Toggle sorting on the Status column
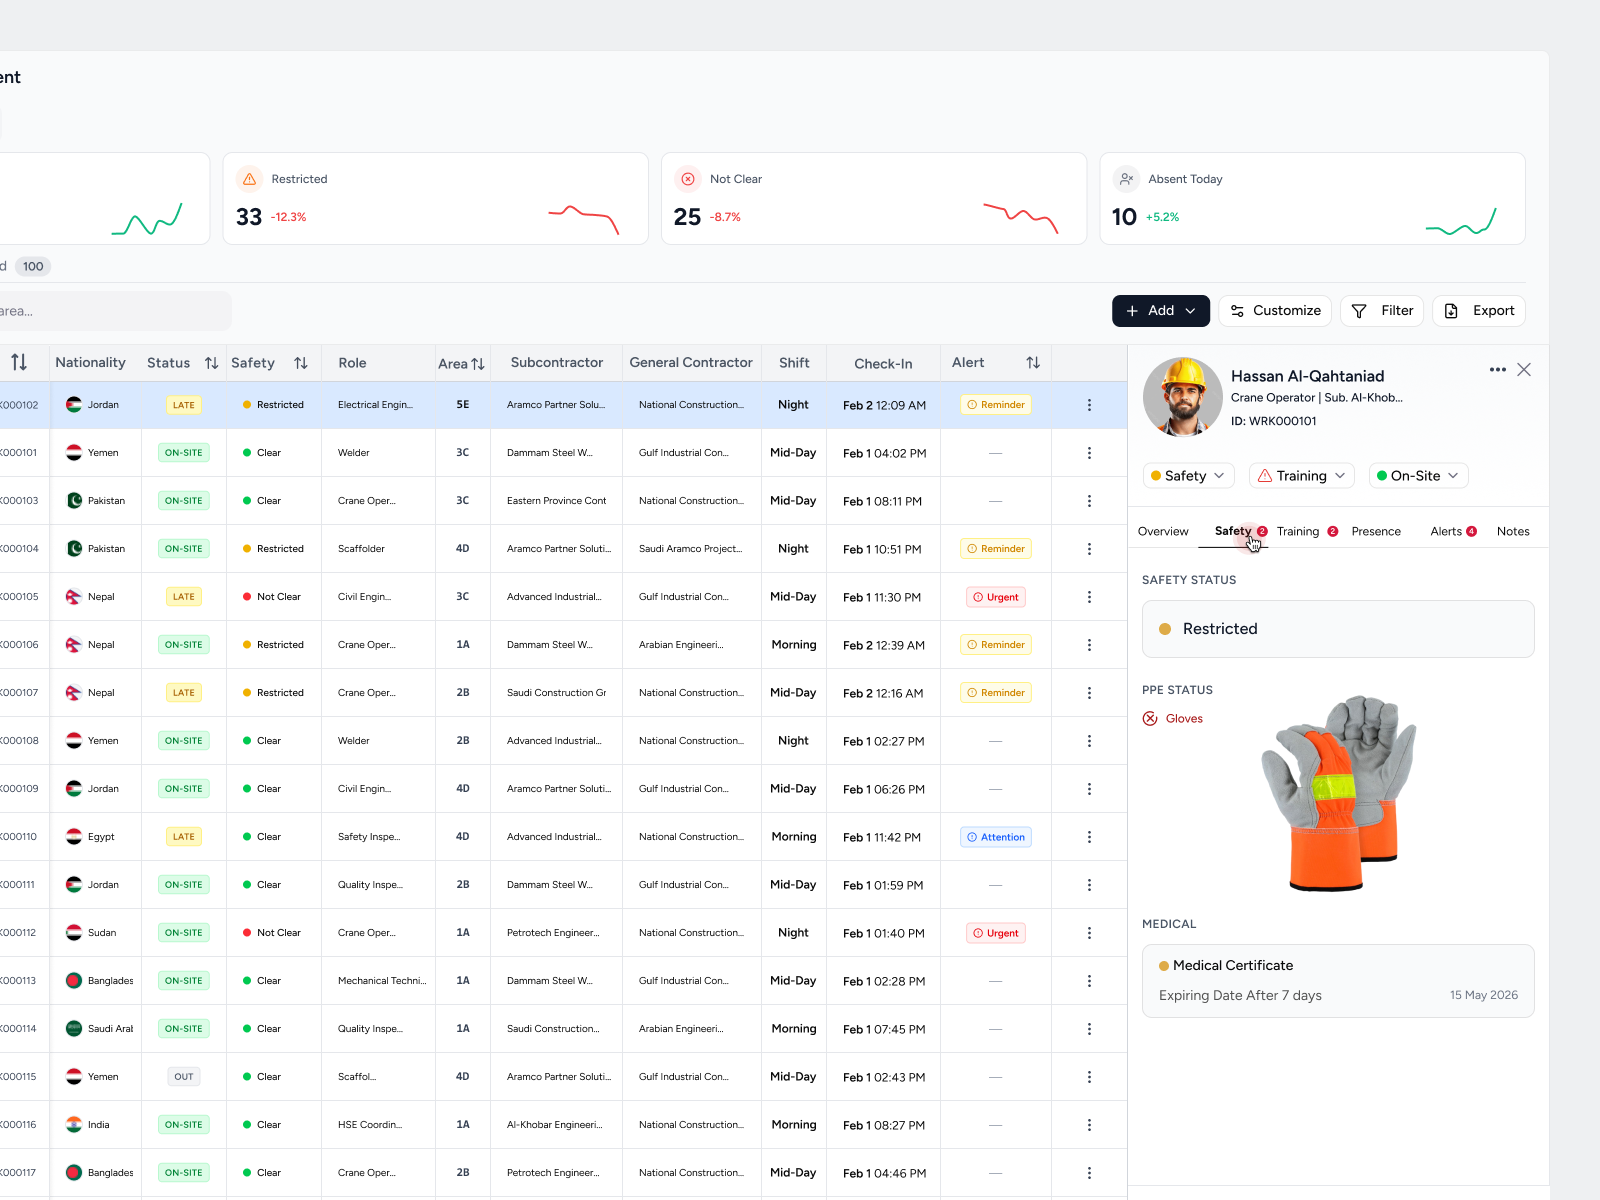1600x1200 pixels. [x=210, y=363]
